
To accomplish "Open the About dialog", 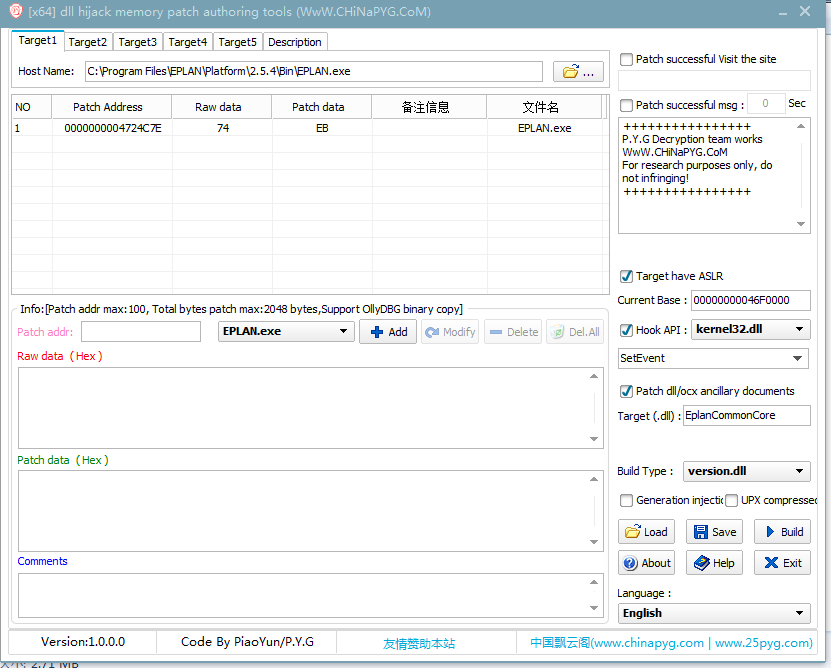I will (646, 563).
